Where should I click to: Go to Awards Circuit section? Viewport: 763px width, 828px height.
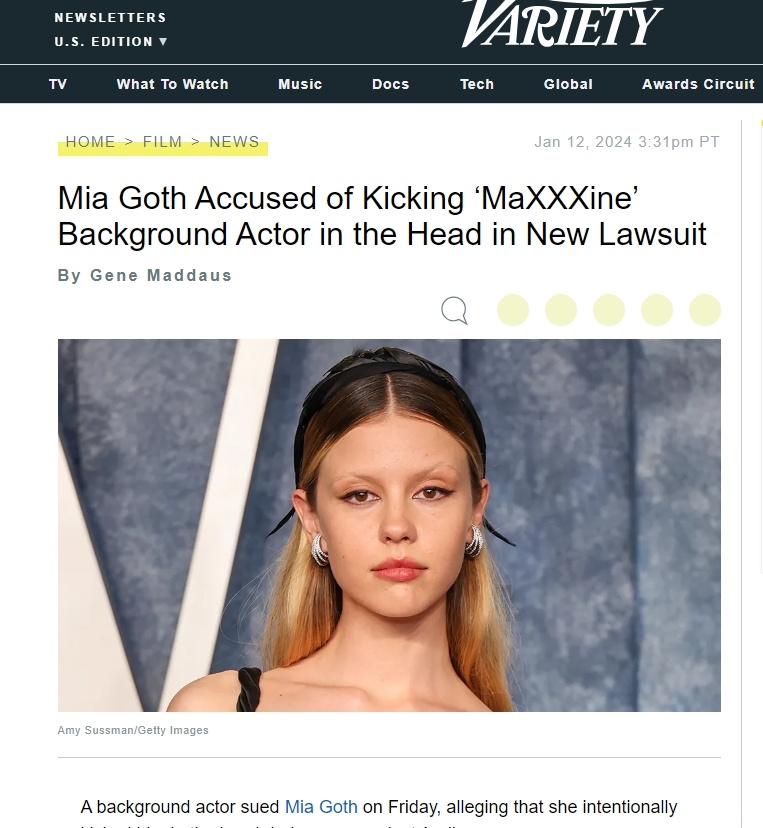coord(698,84)
